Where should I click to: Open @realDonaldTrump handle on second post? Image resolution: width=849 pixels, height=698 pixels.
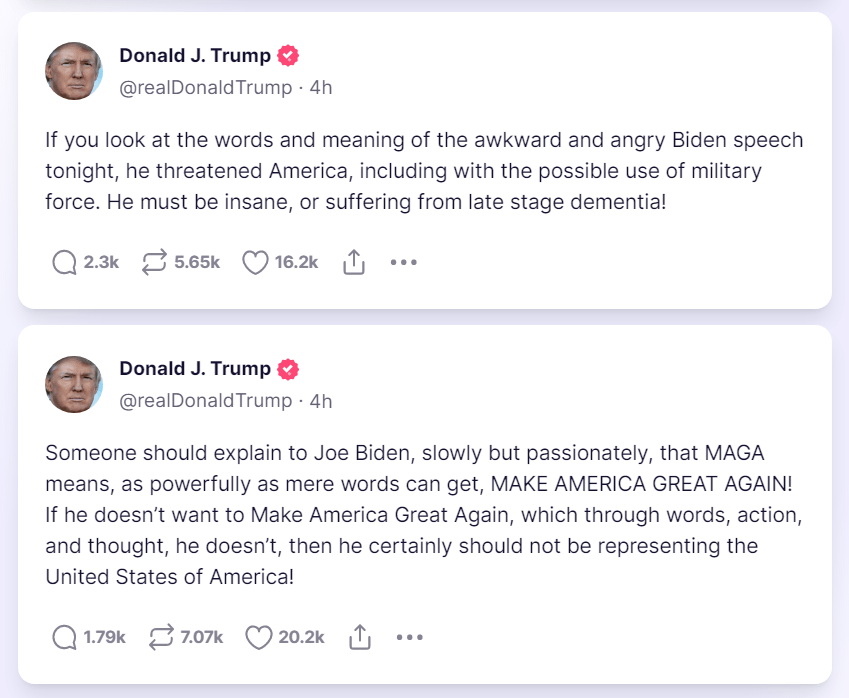205,401
